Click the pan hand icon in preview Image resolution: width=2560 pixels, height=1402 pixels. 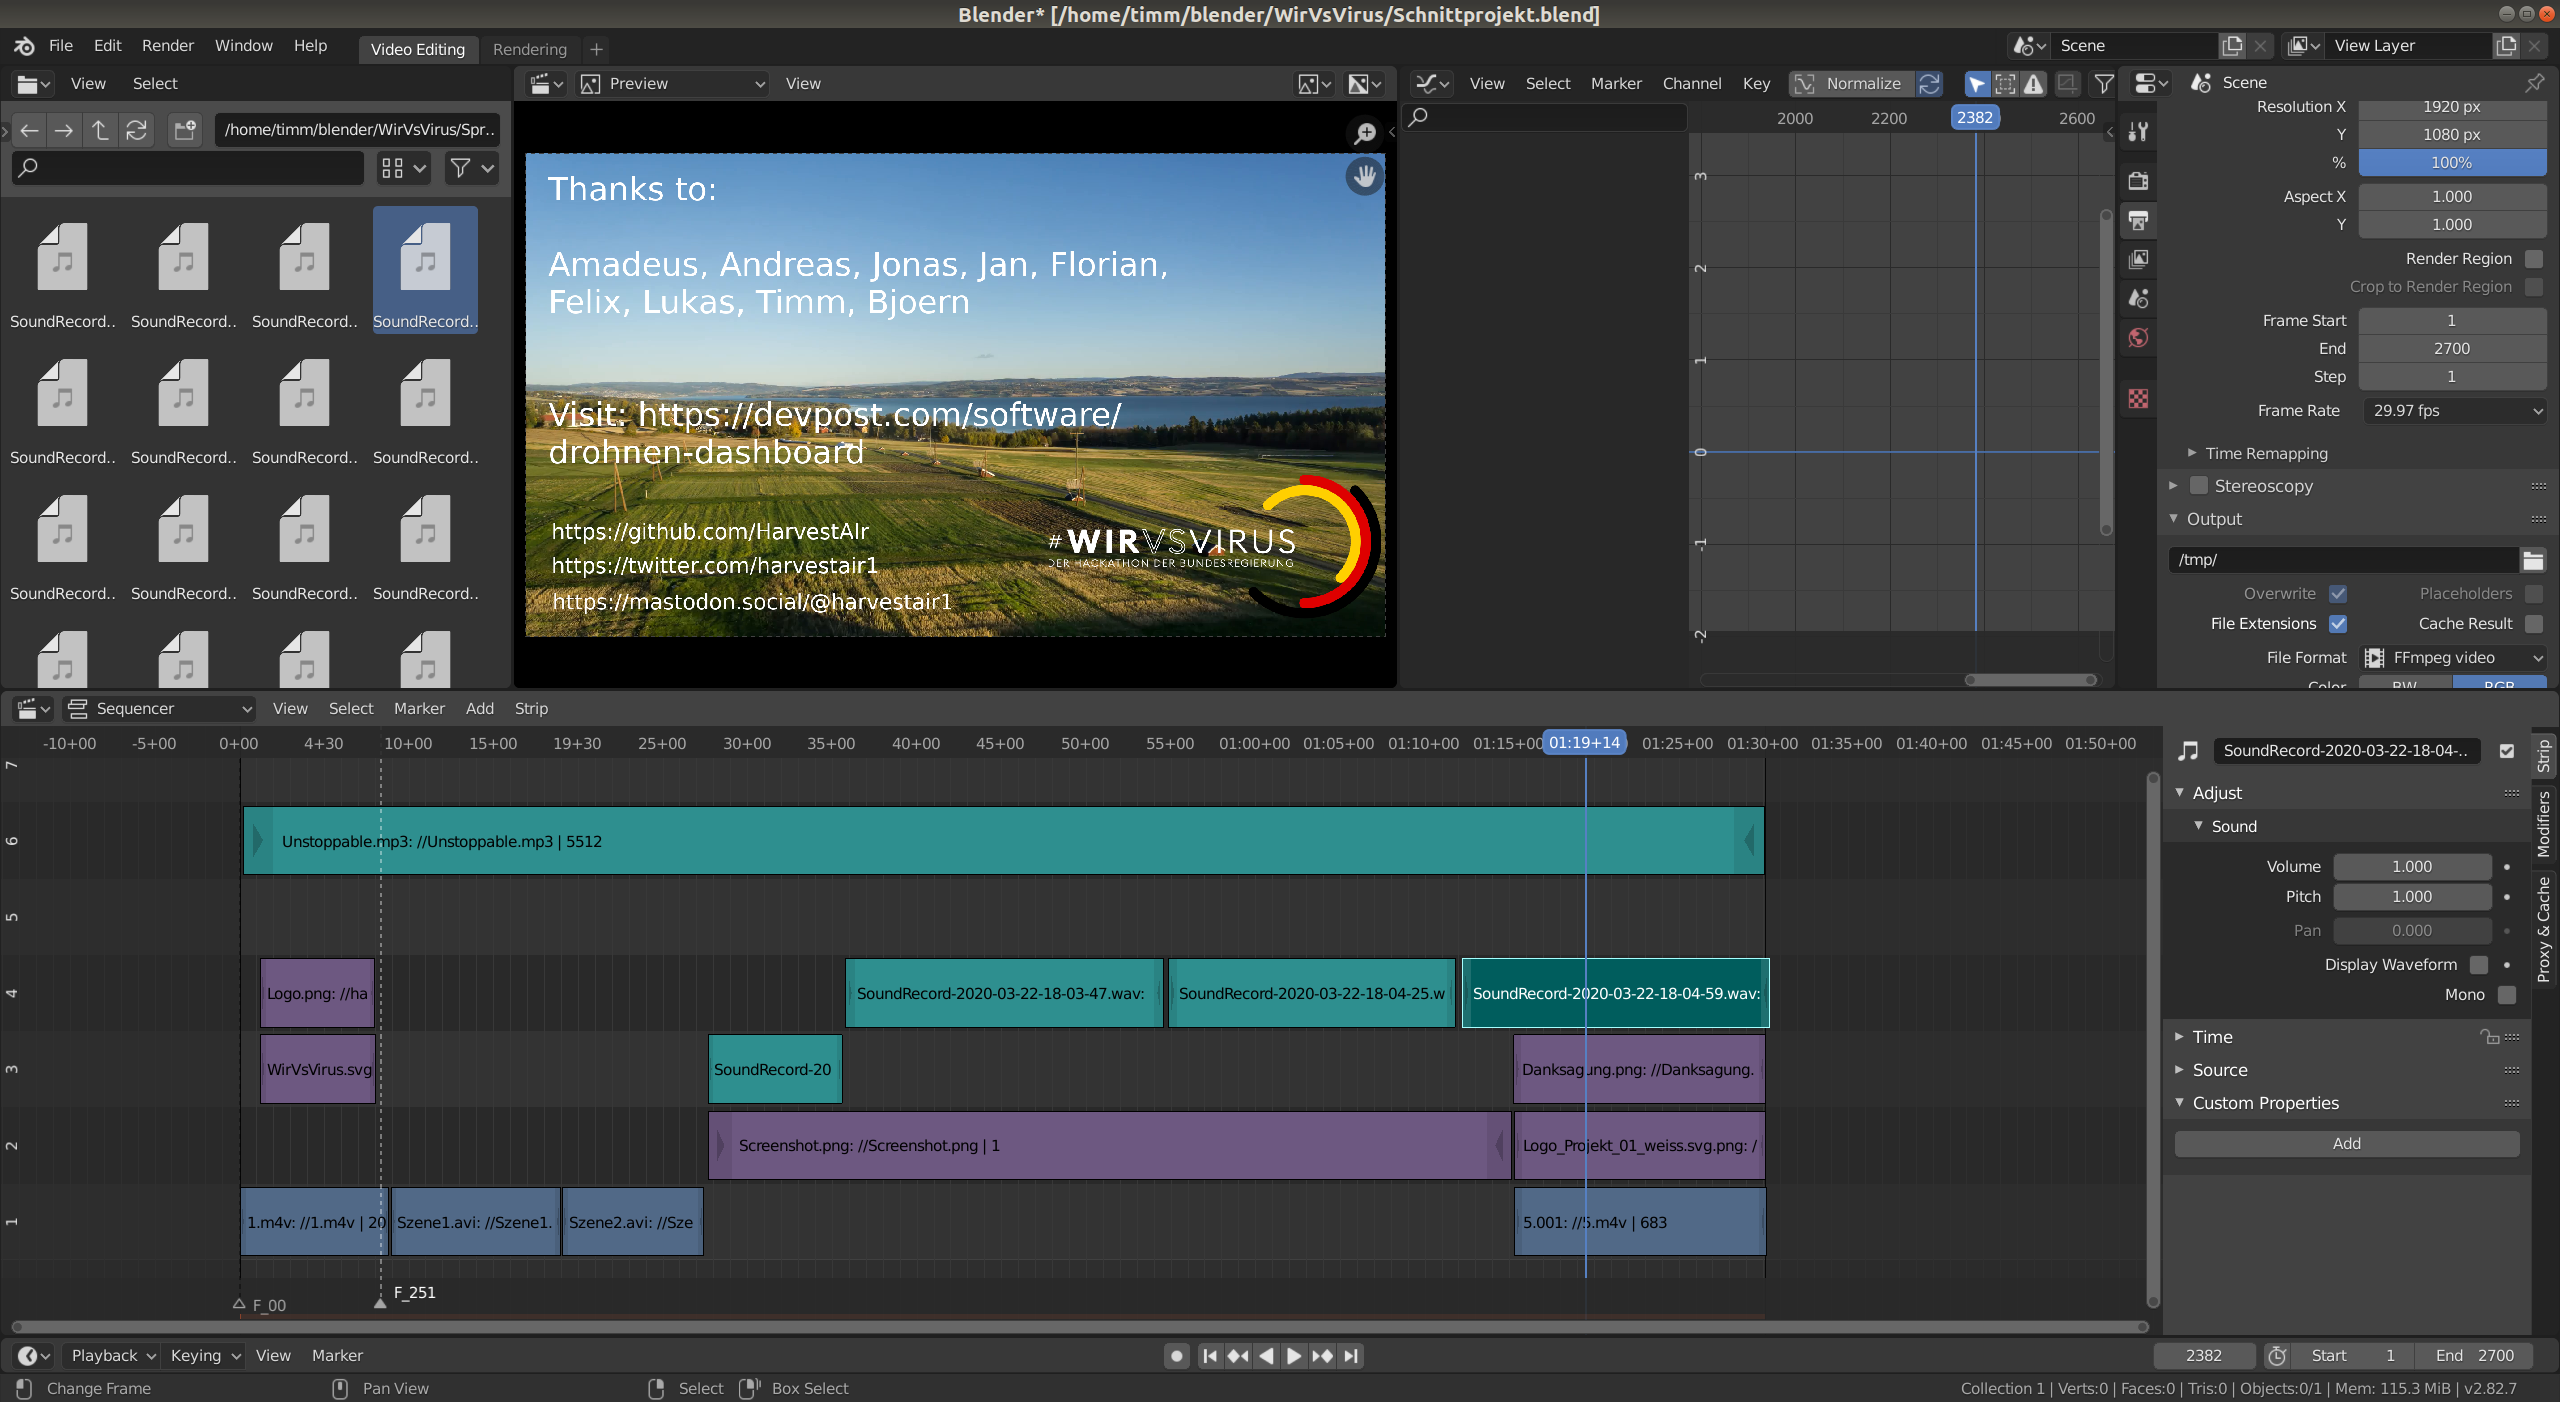click(x=1364, y=177)
